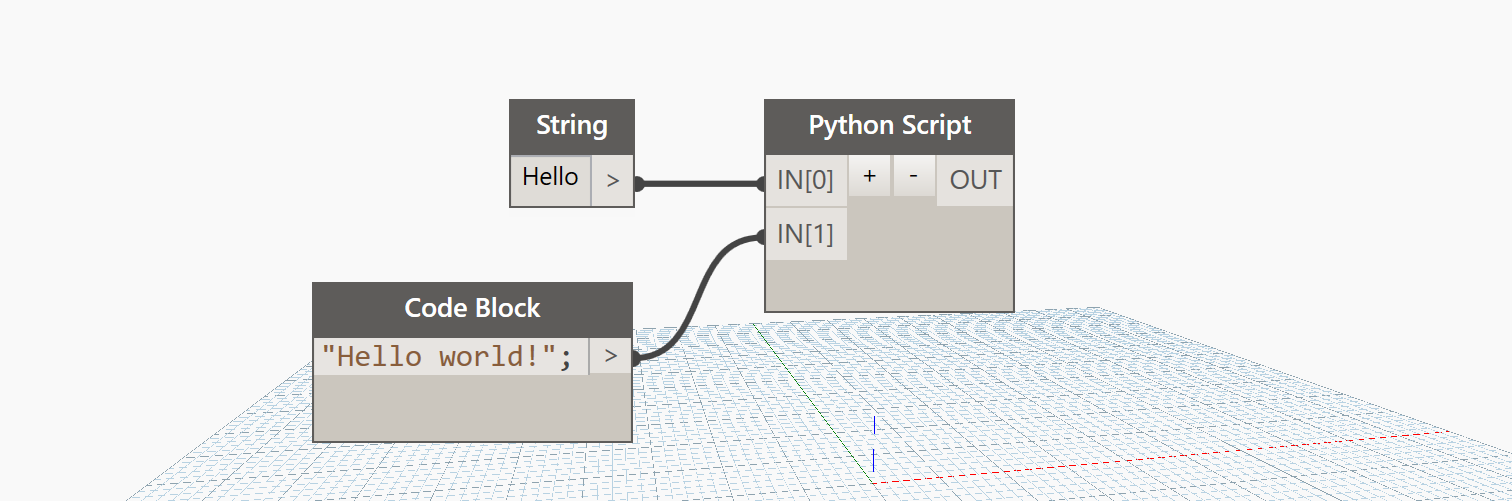Image resolution: width=1512 pixels, height=501 pixels.
Task: Select the IN[0] input port
Action: click(x=806, y=181)
